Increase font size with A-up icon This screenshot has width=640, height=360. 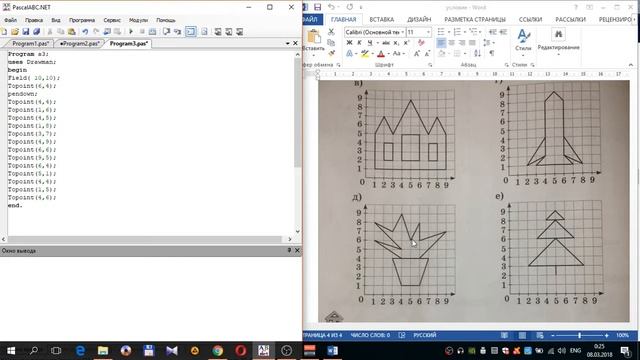(417, 53)
